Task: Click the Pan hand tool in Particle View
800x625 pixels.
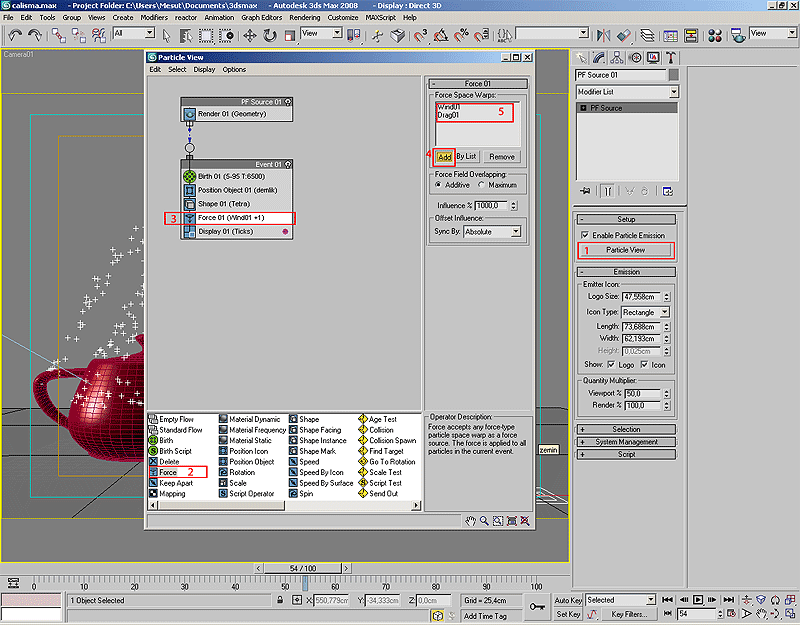Action: coord(470,521)
